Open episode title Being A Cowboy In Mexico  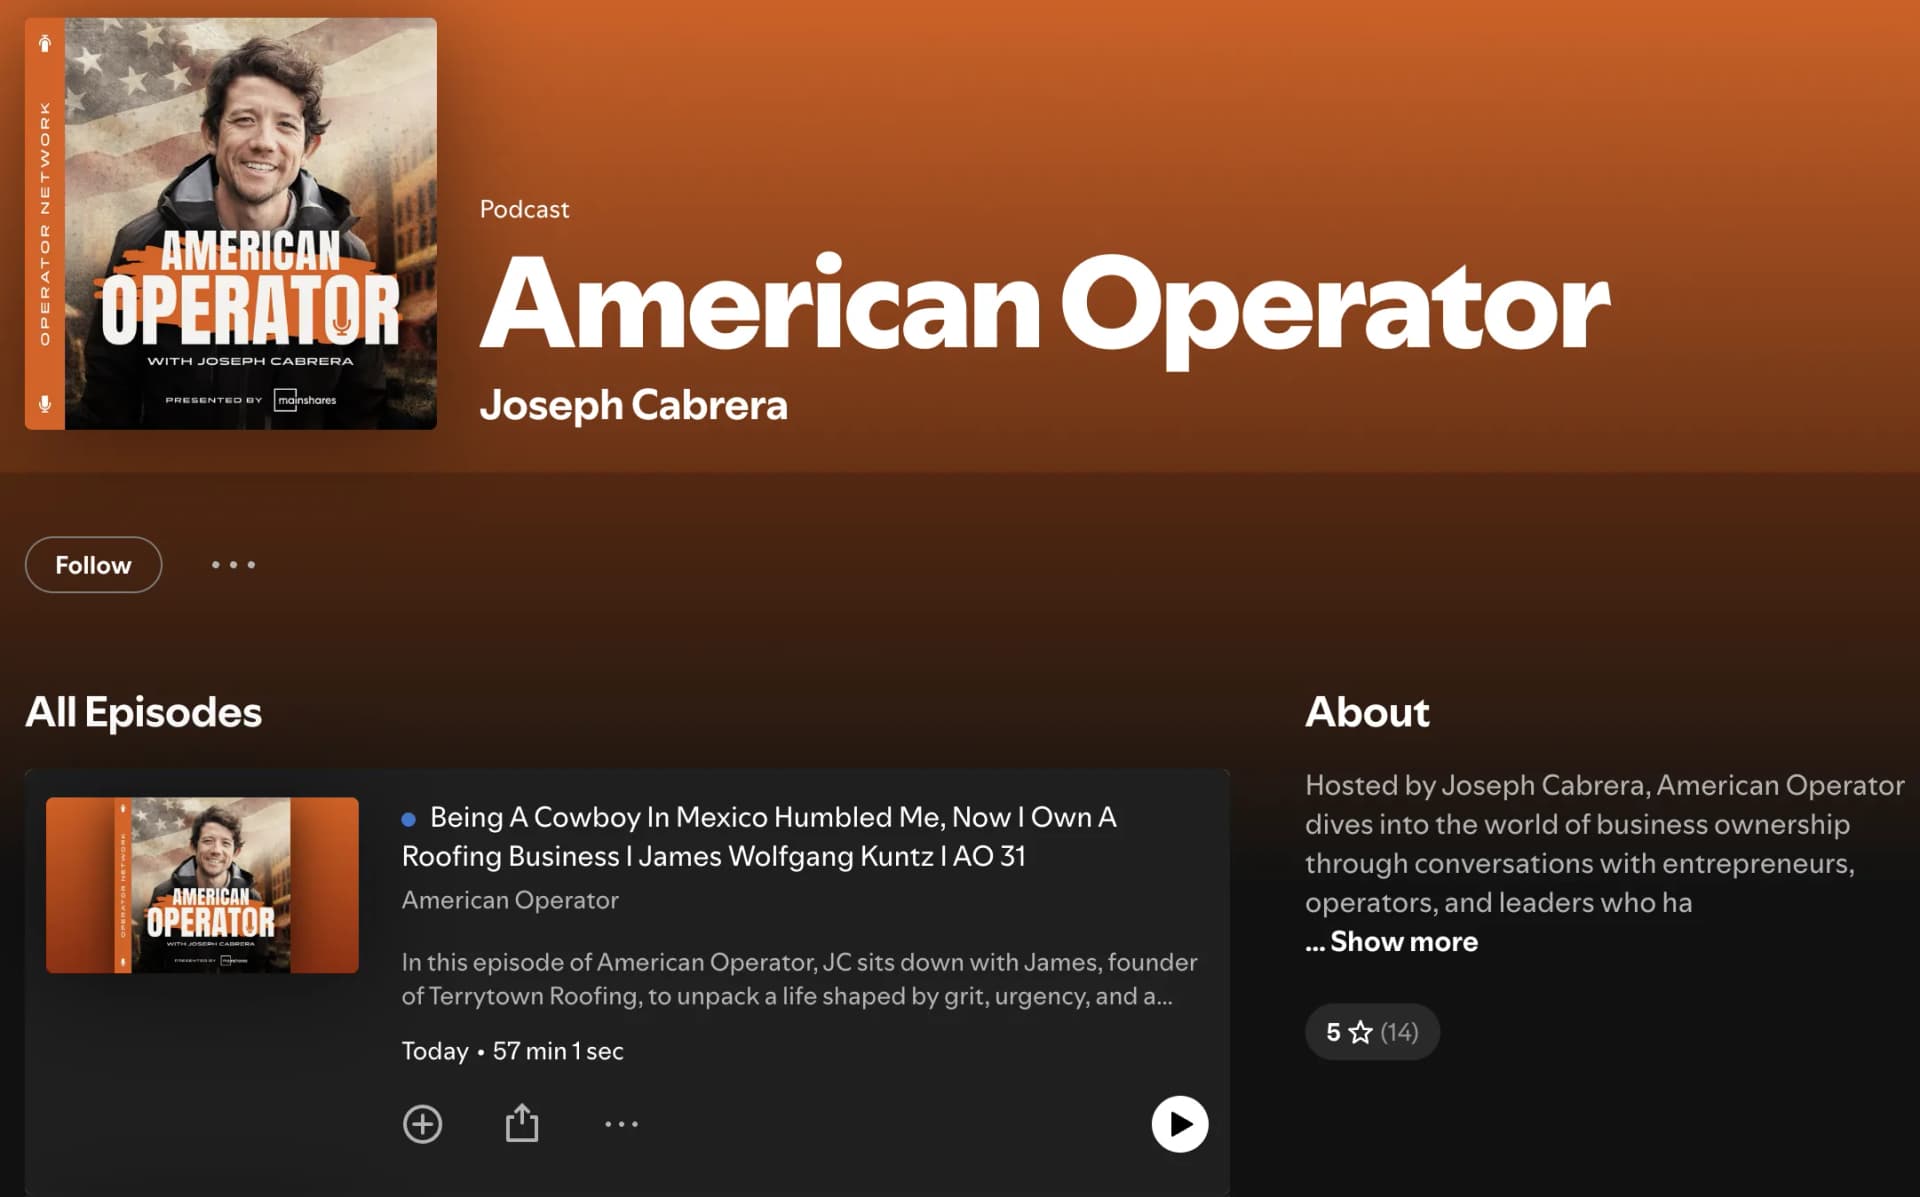(x=759, y=836)
